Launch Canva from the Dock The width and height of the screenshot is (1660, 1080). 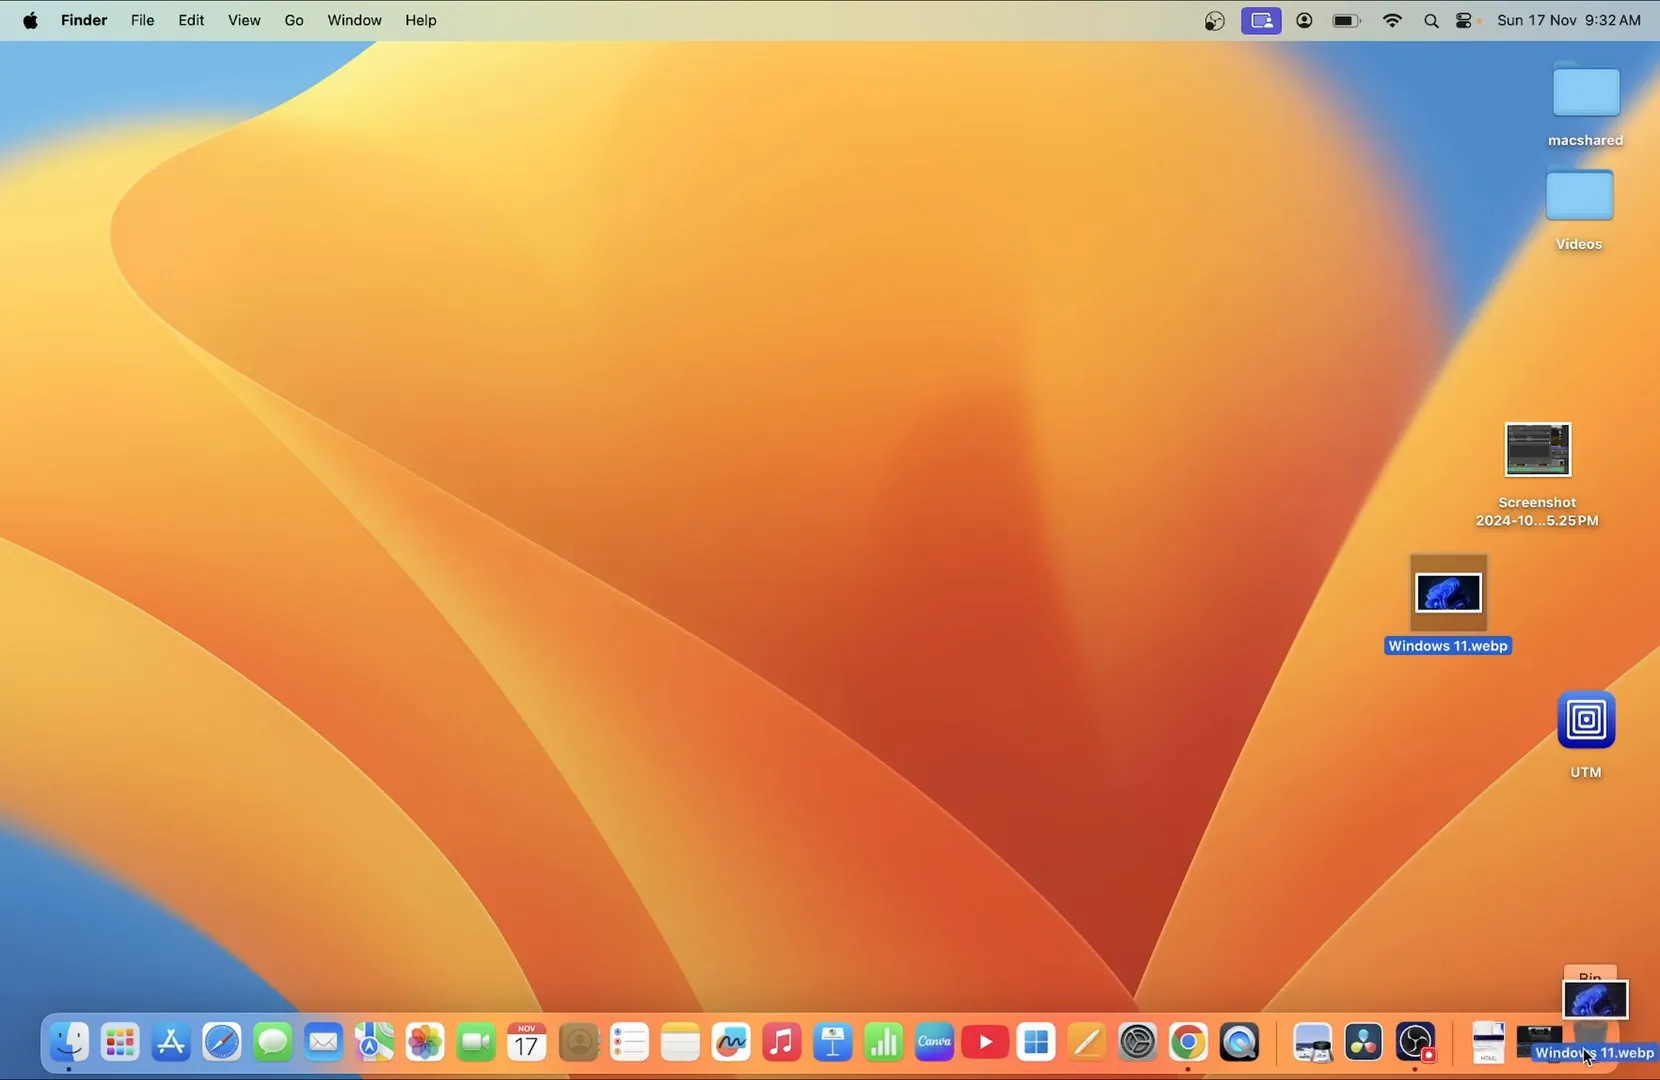tap(934, 1043)
